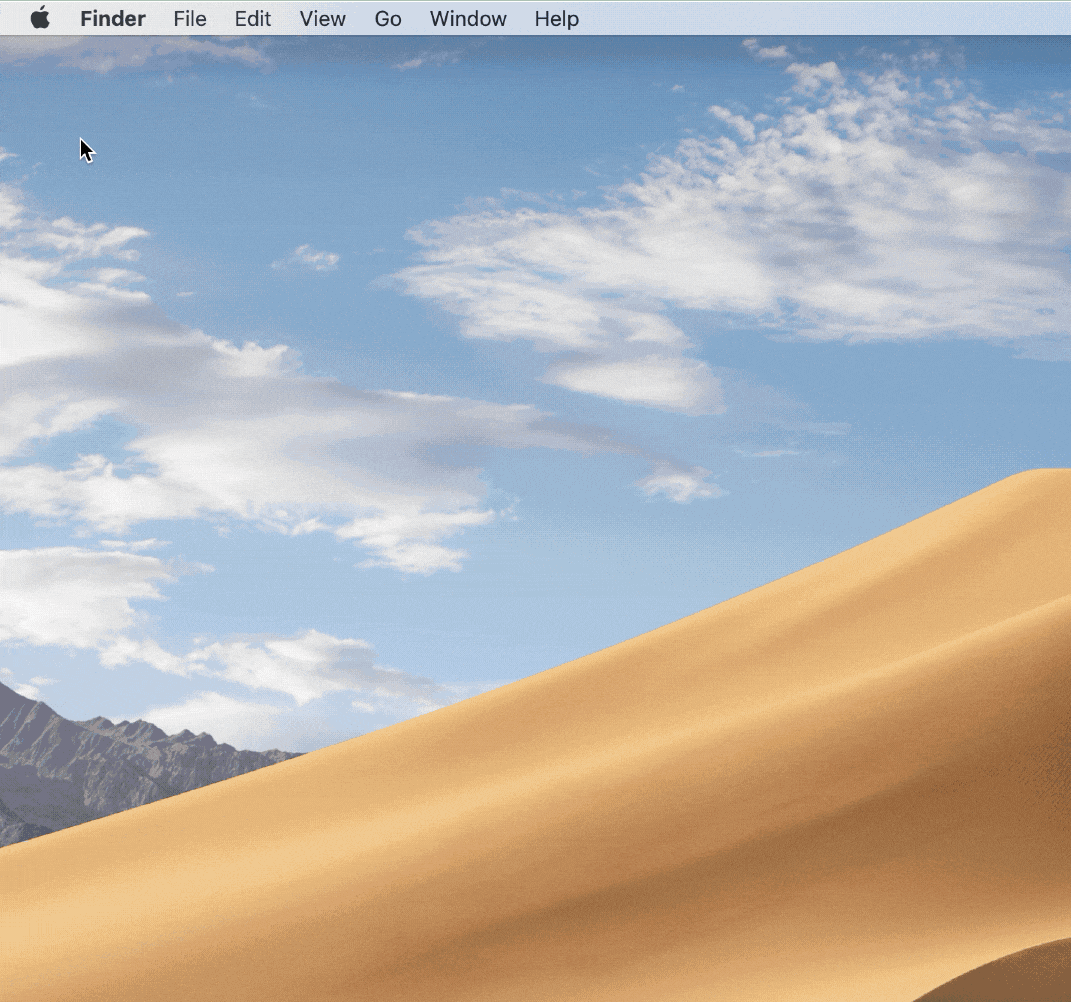1071x1002 pixels.
Task: Open the Apple menu to check About This Mac
Action: click(40, 18)
